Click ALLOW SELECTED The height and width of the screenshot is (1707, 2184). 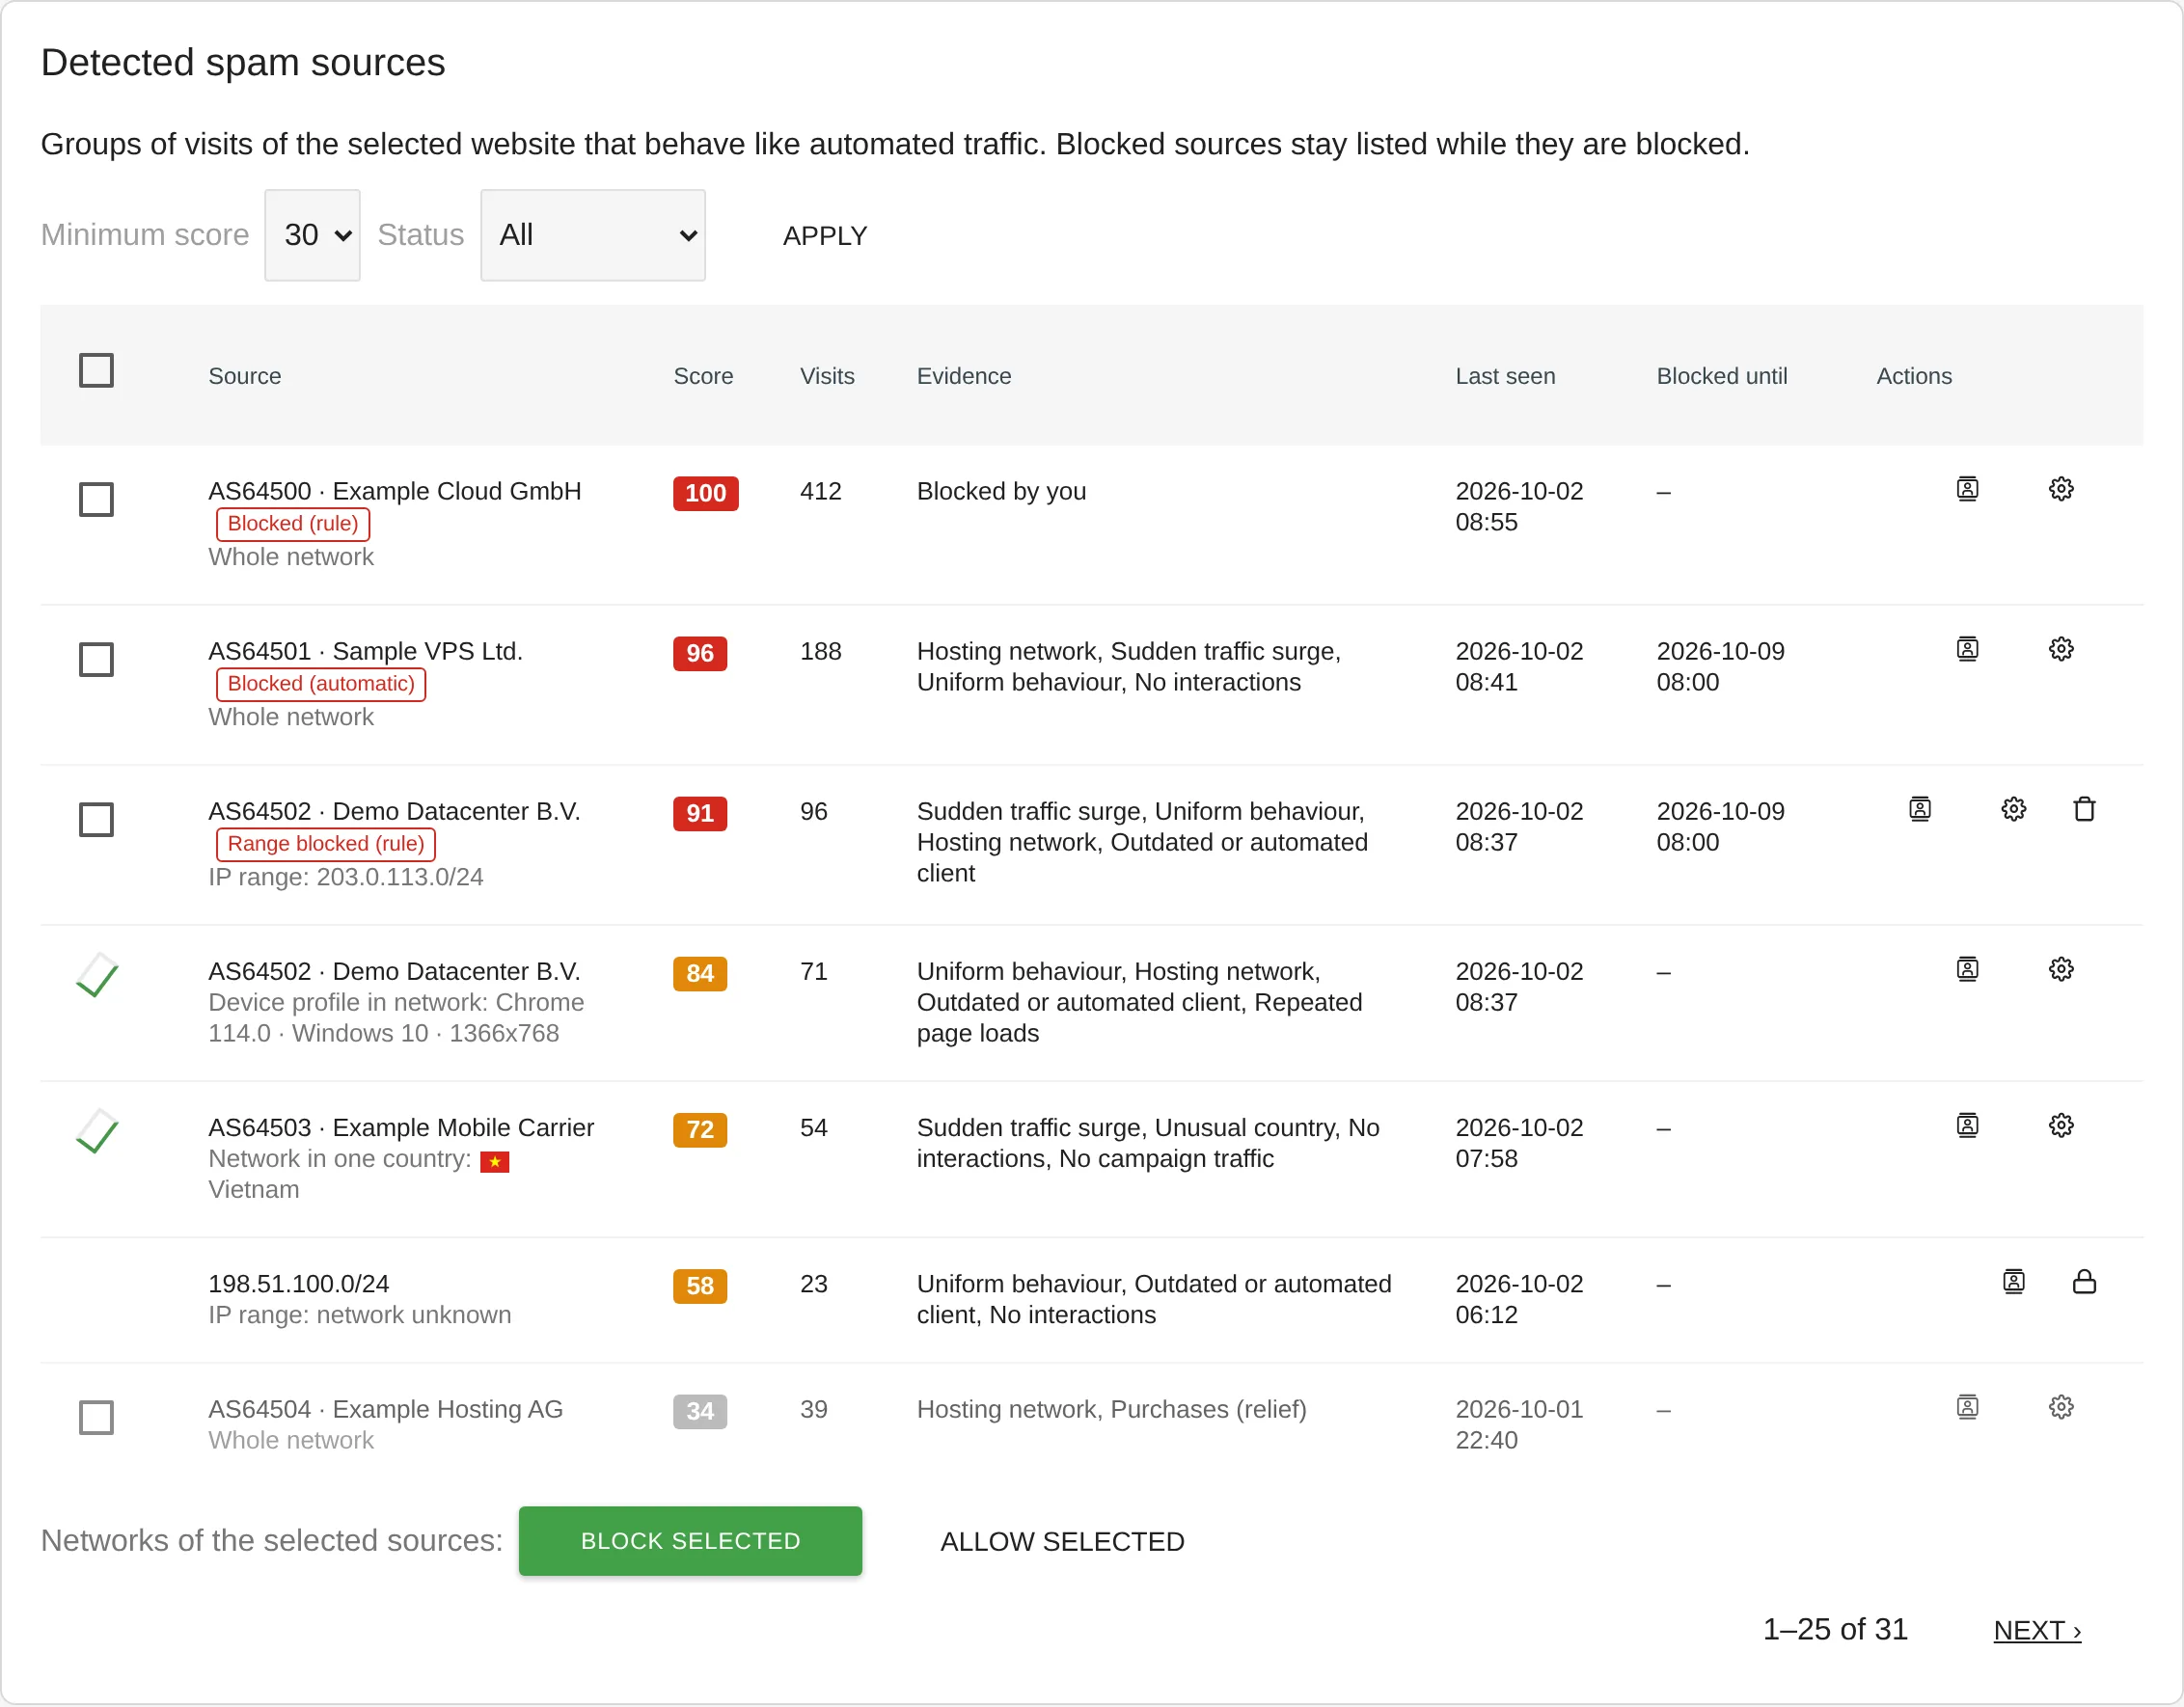pos(1062,1542)
